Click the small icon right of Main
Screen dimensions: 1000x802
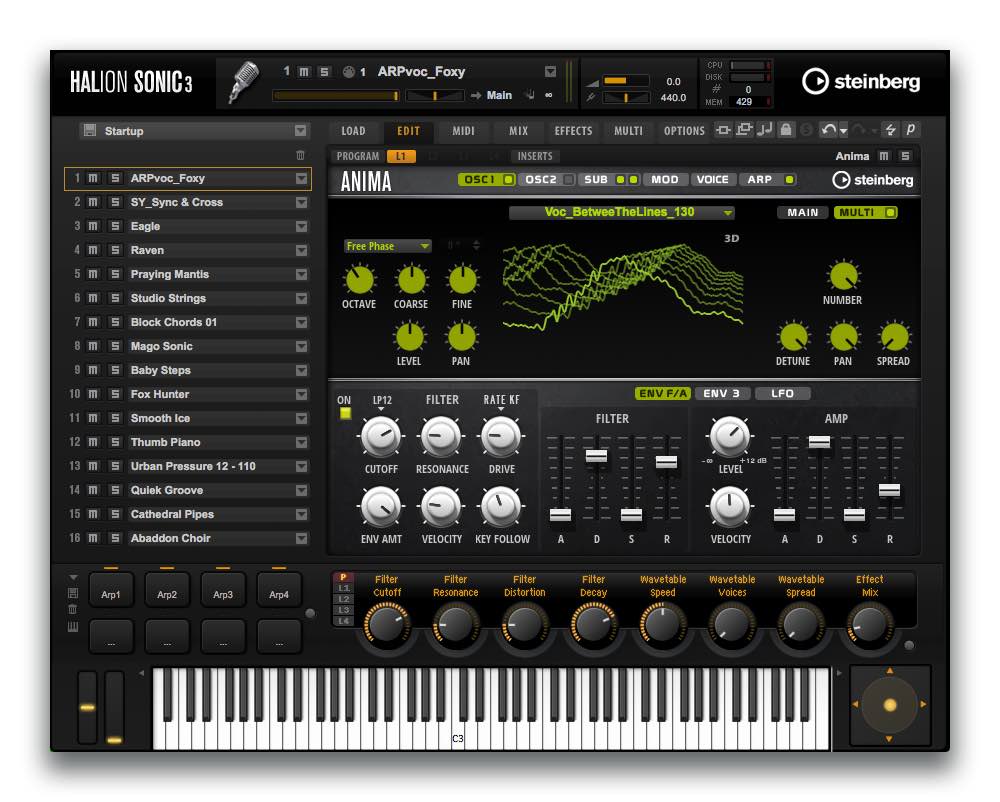(529, 95)
